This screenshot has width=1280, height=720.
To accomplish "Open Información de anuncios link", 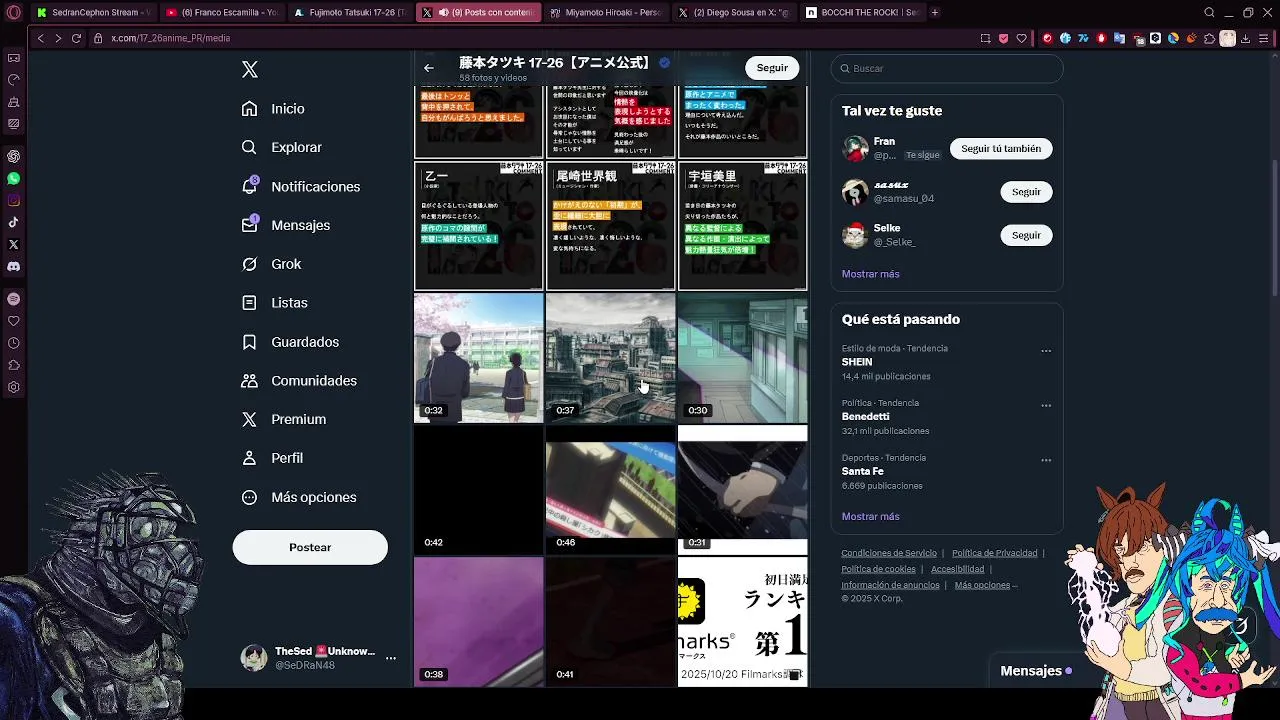I will [x=890, y=585].
